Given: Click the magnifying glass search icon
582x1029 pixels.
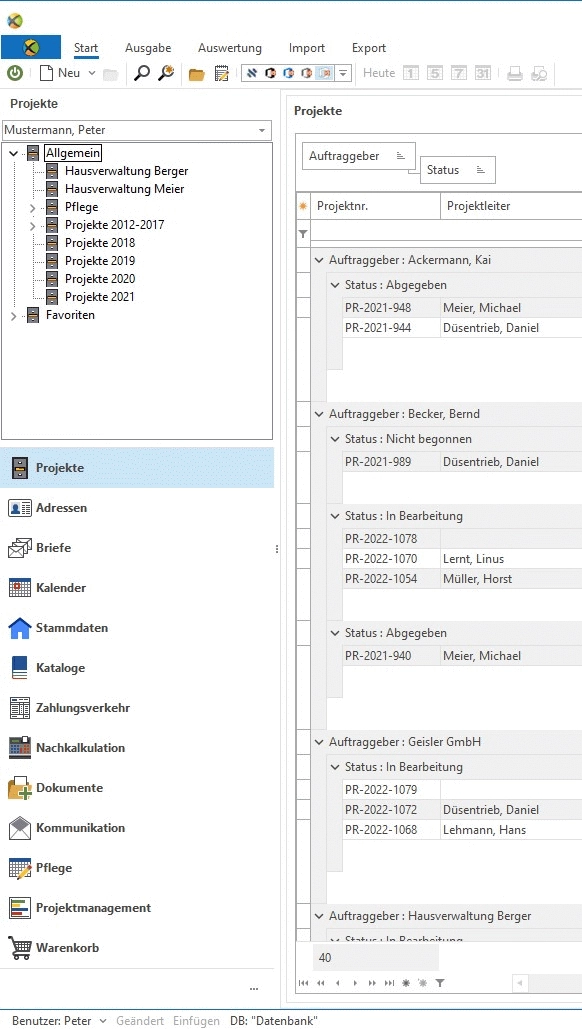Looking at the screenshot, I should point(141,73).
